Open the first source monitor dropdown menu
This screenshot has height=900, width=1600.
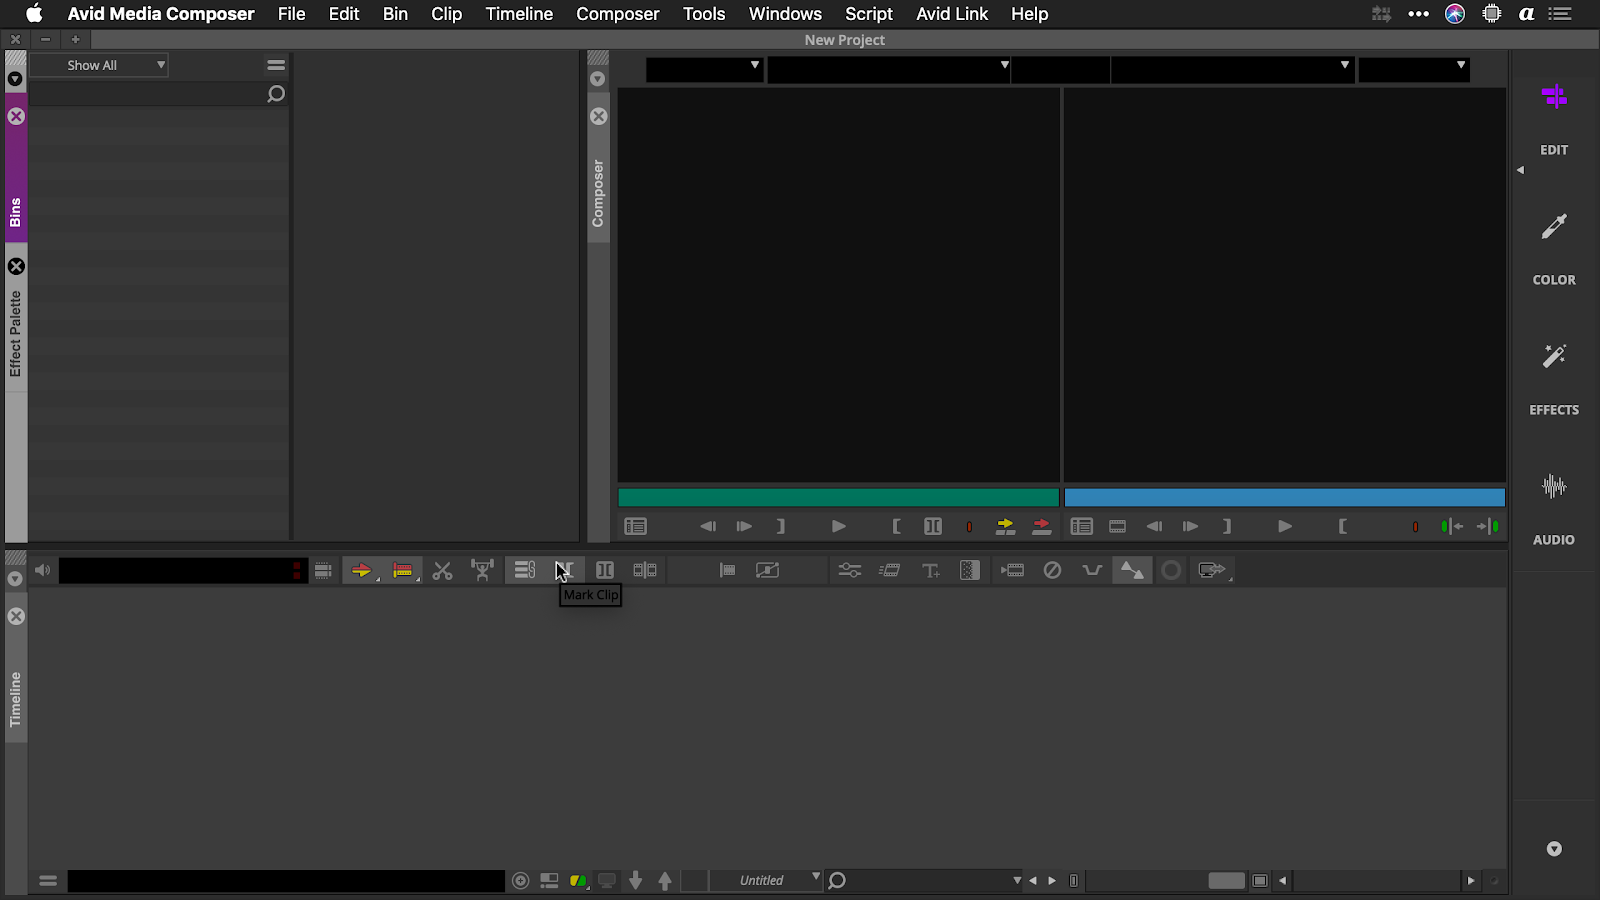[x=704, y=69]
